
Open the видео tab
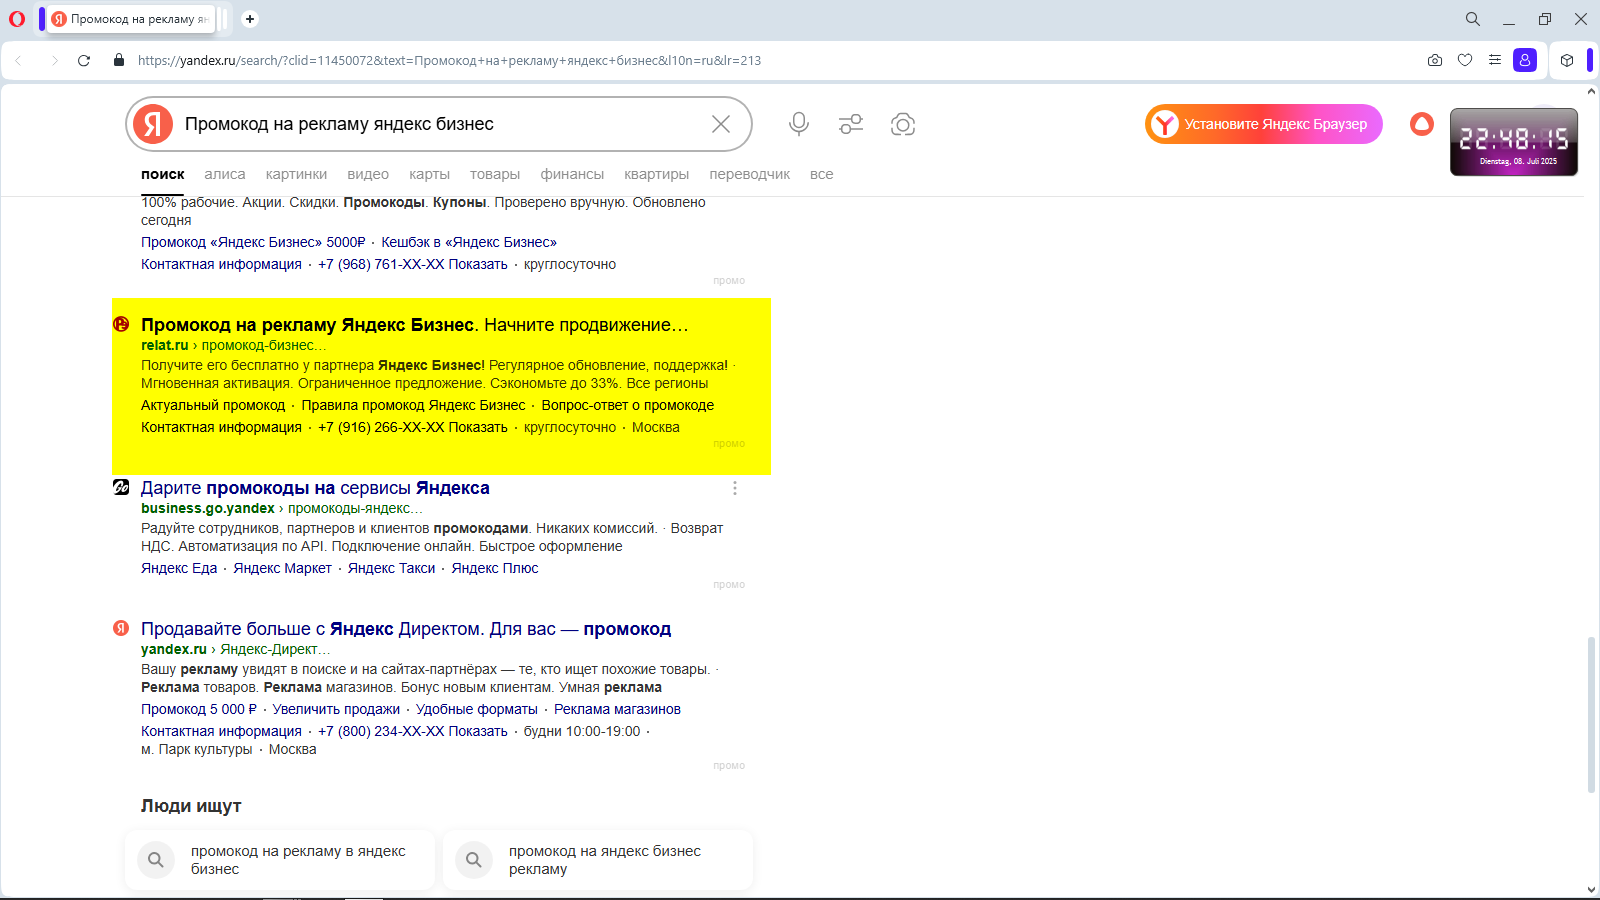click(368, 174)
